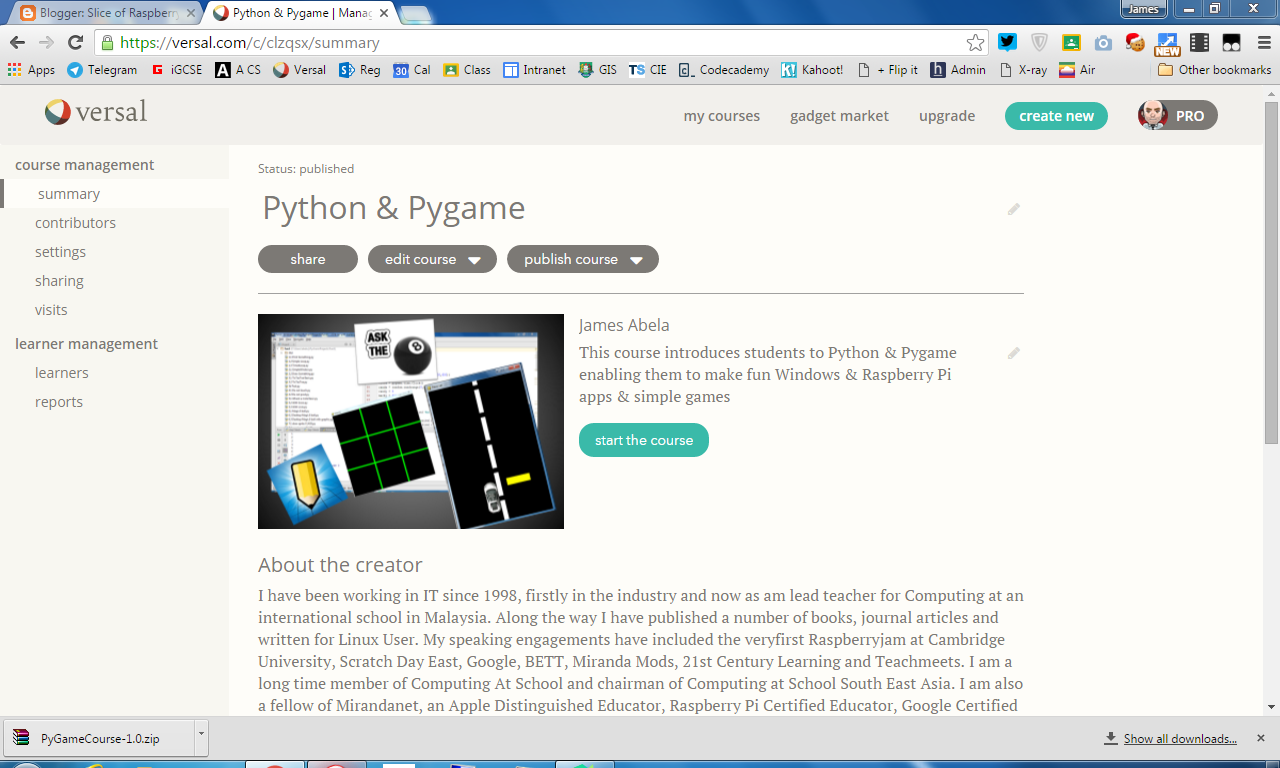Open the gadget market page
Image resolution: width=1280 pixels, height=768 pixels.
pos(839,116)
